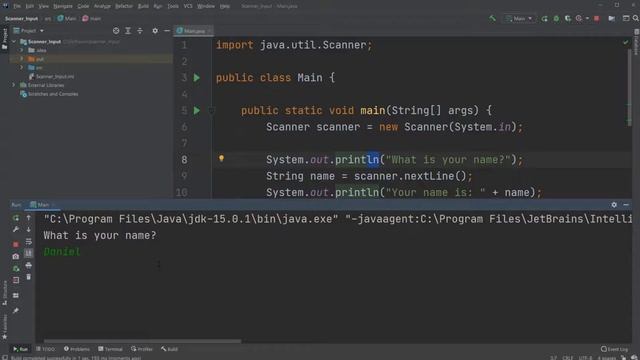Open the Problems tool window button
640x360 pixels.
point(77,349)
